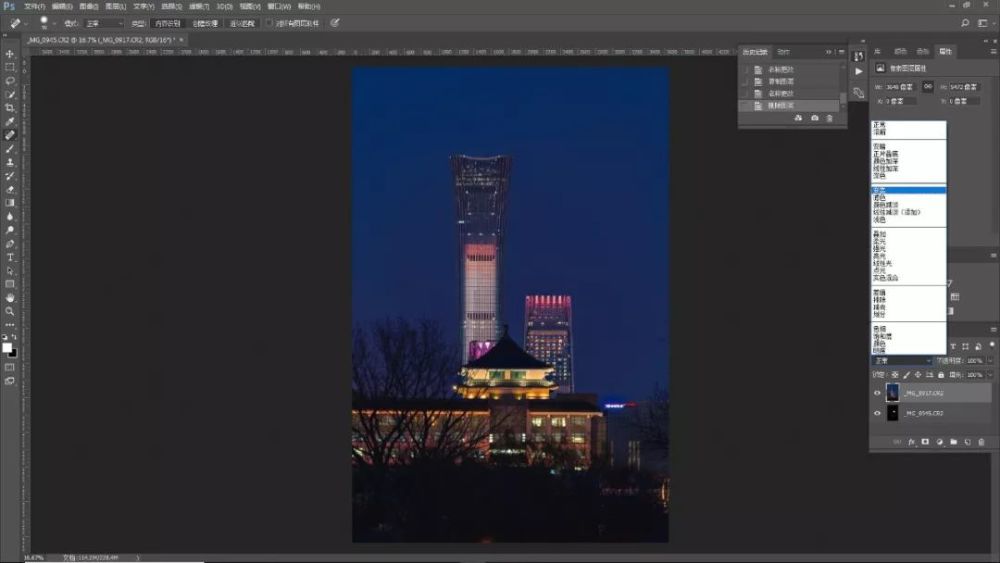This screenshot has height=563, width=1000.
Task: Open the 图像(I) menu
Action: [89, 6]
